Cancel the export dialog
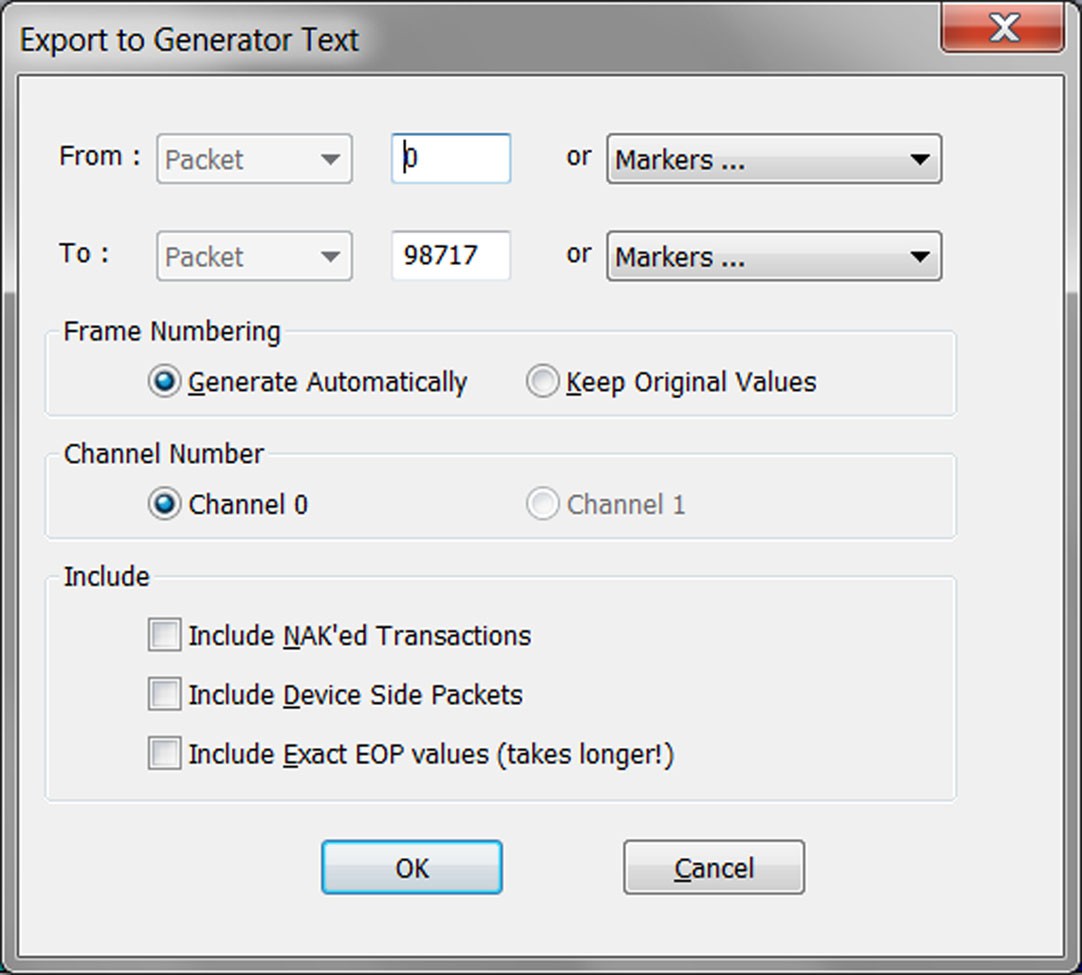 [714, 867]
